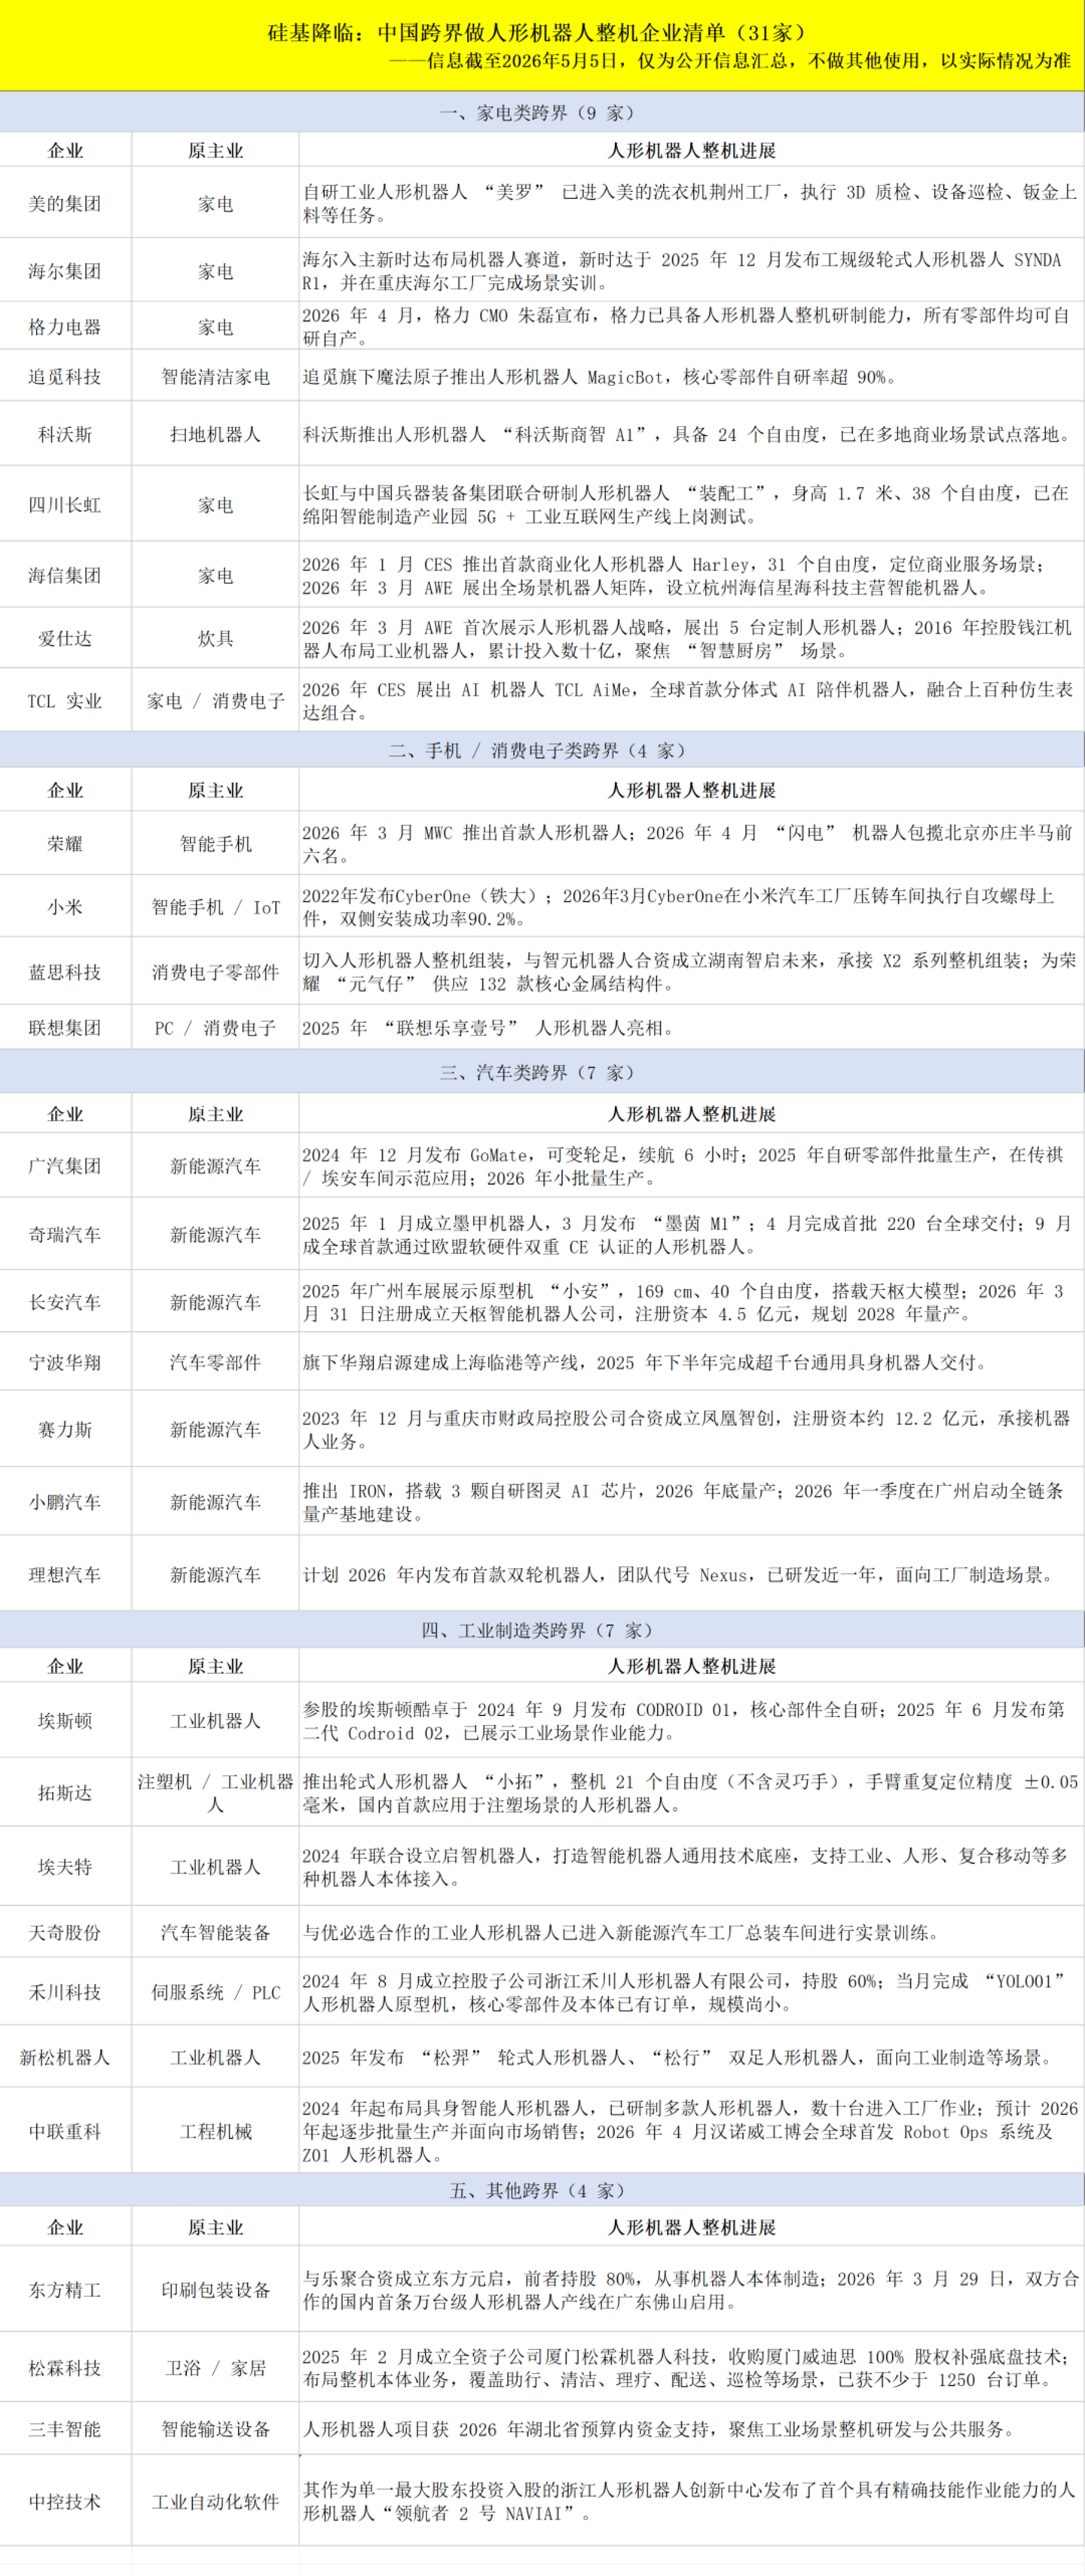Image resolution: width=1085 pixels, height=2576 pixels.
Task: Select the 工业自动化软件 cell
Action: coord(215,2502)
